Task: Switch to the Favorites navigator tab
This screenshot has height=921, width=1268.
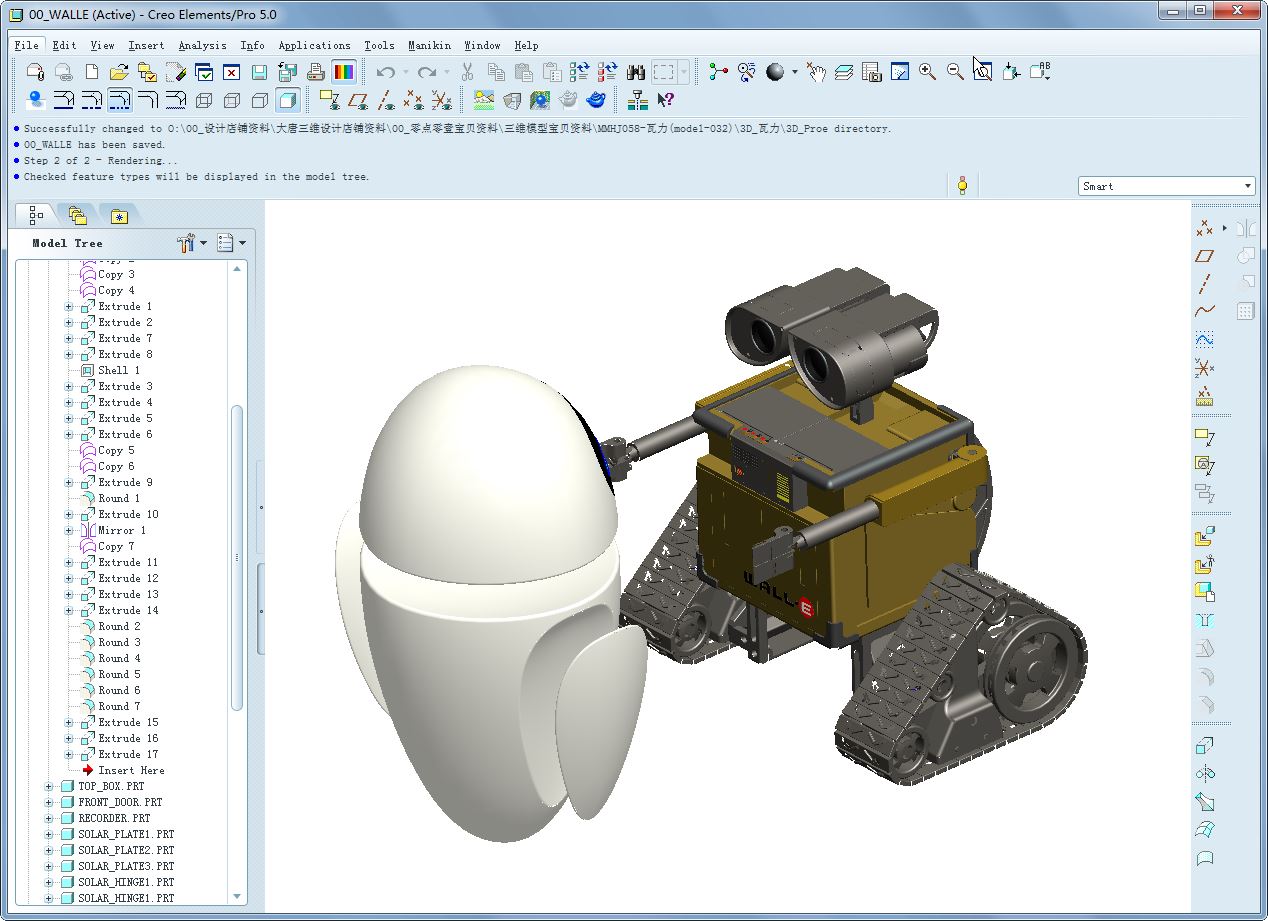Action: pyautogui.click(x=119, y=215)
